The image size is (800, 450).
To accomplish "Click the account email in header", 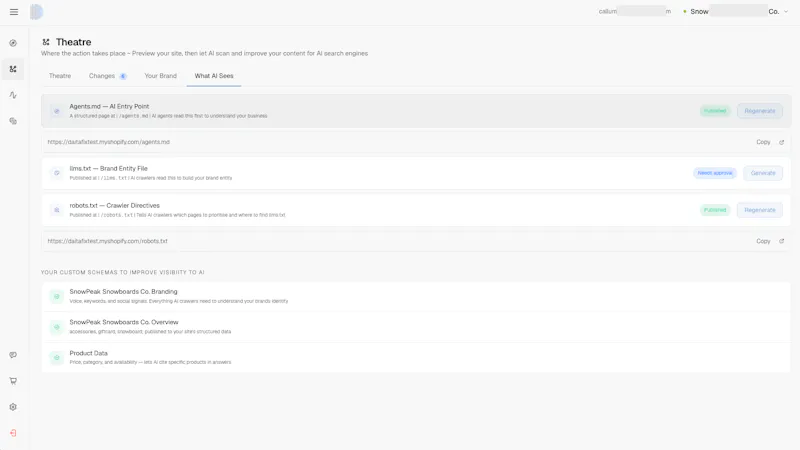I will pyautogui.click(x=635, y=11).
